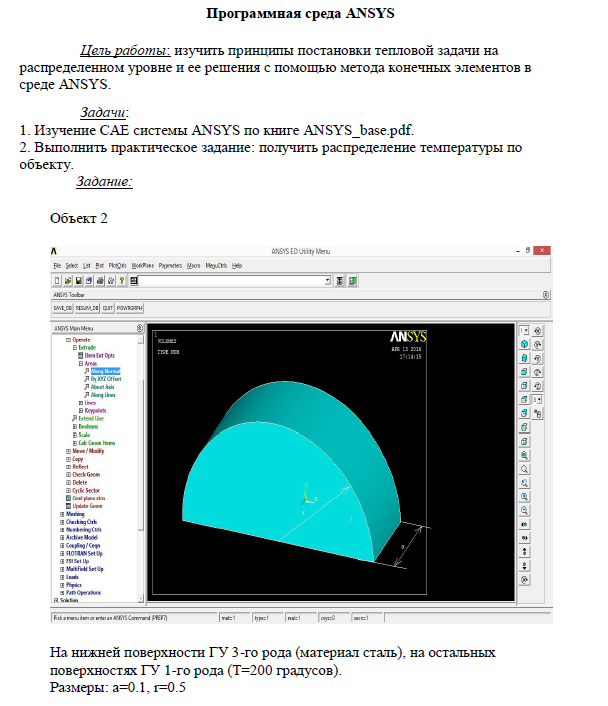Click the Isometric View cube icon

524,344
